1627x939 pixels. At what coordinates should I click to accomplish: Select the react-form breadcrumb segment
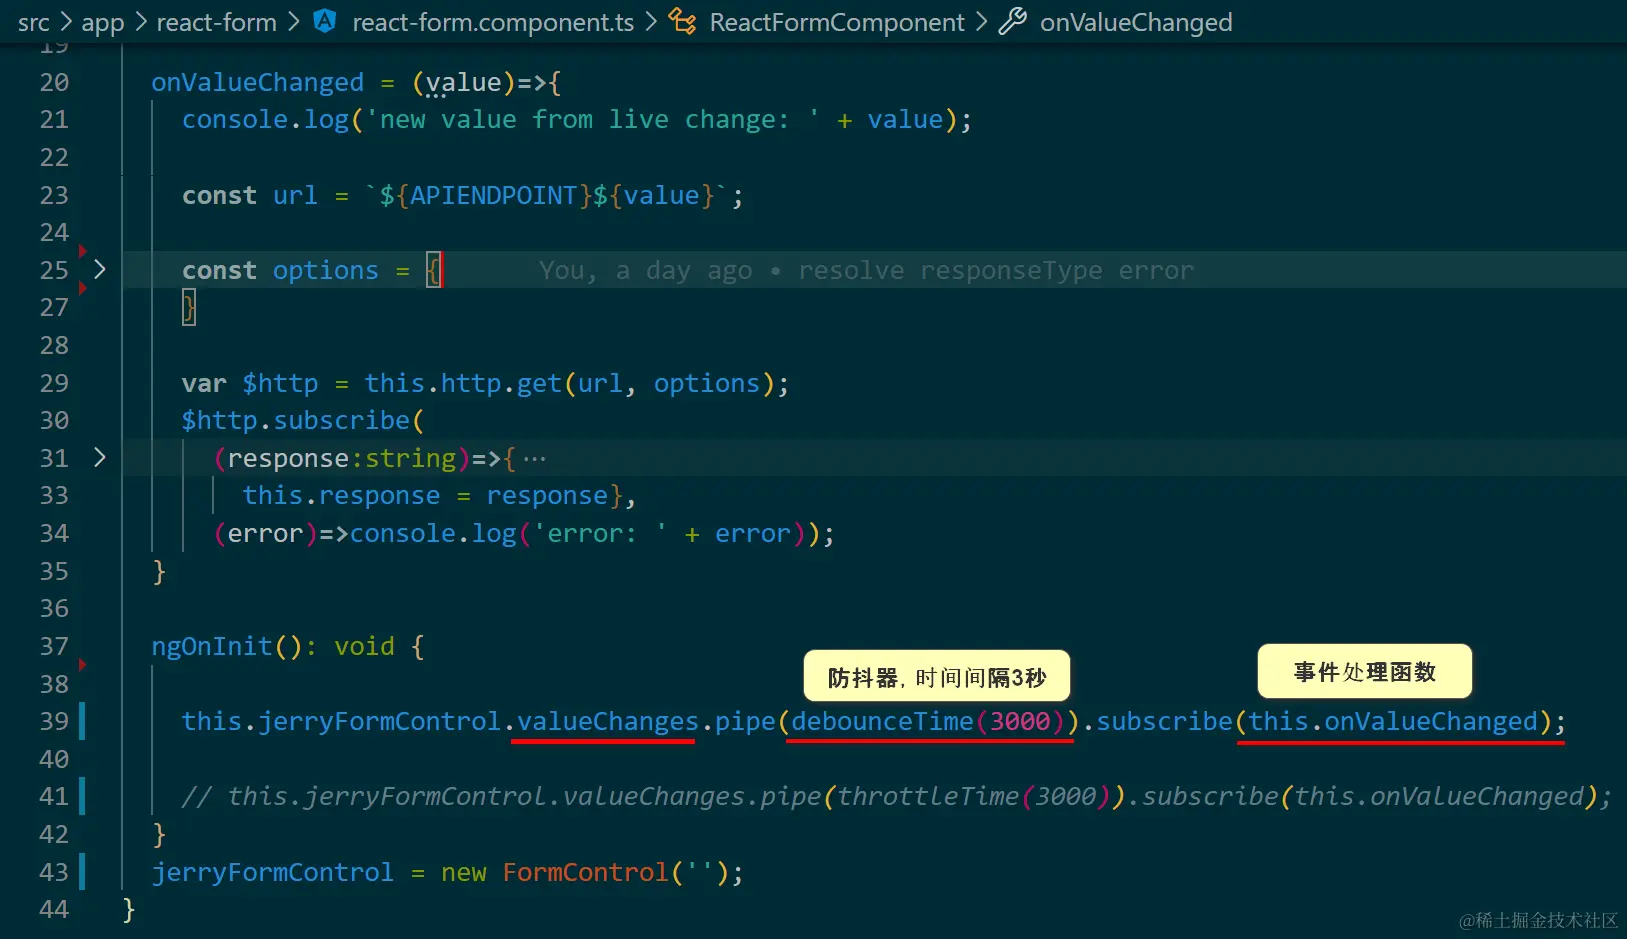point(217,22)
